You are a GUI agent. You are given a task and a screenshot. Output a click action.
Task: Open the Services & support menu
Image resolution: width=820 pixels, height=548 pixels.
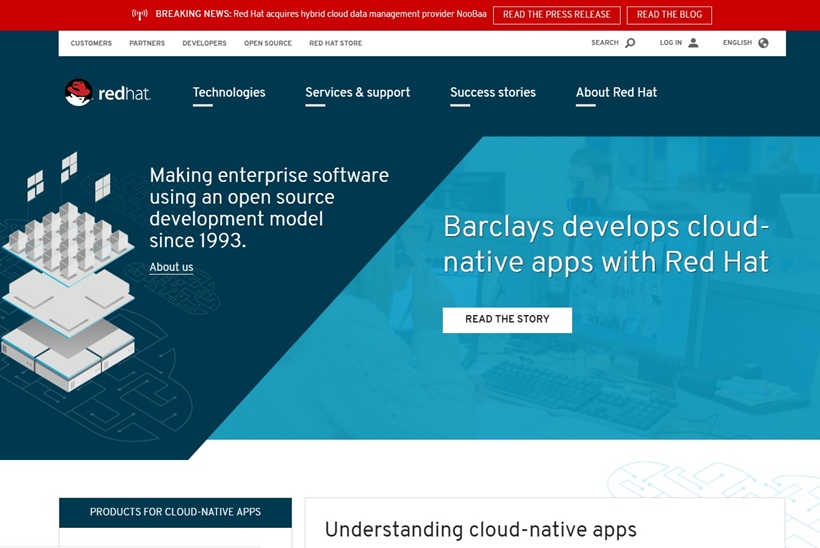358,93
